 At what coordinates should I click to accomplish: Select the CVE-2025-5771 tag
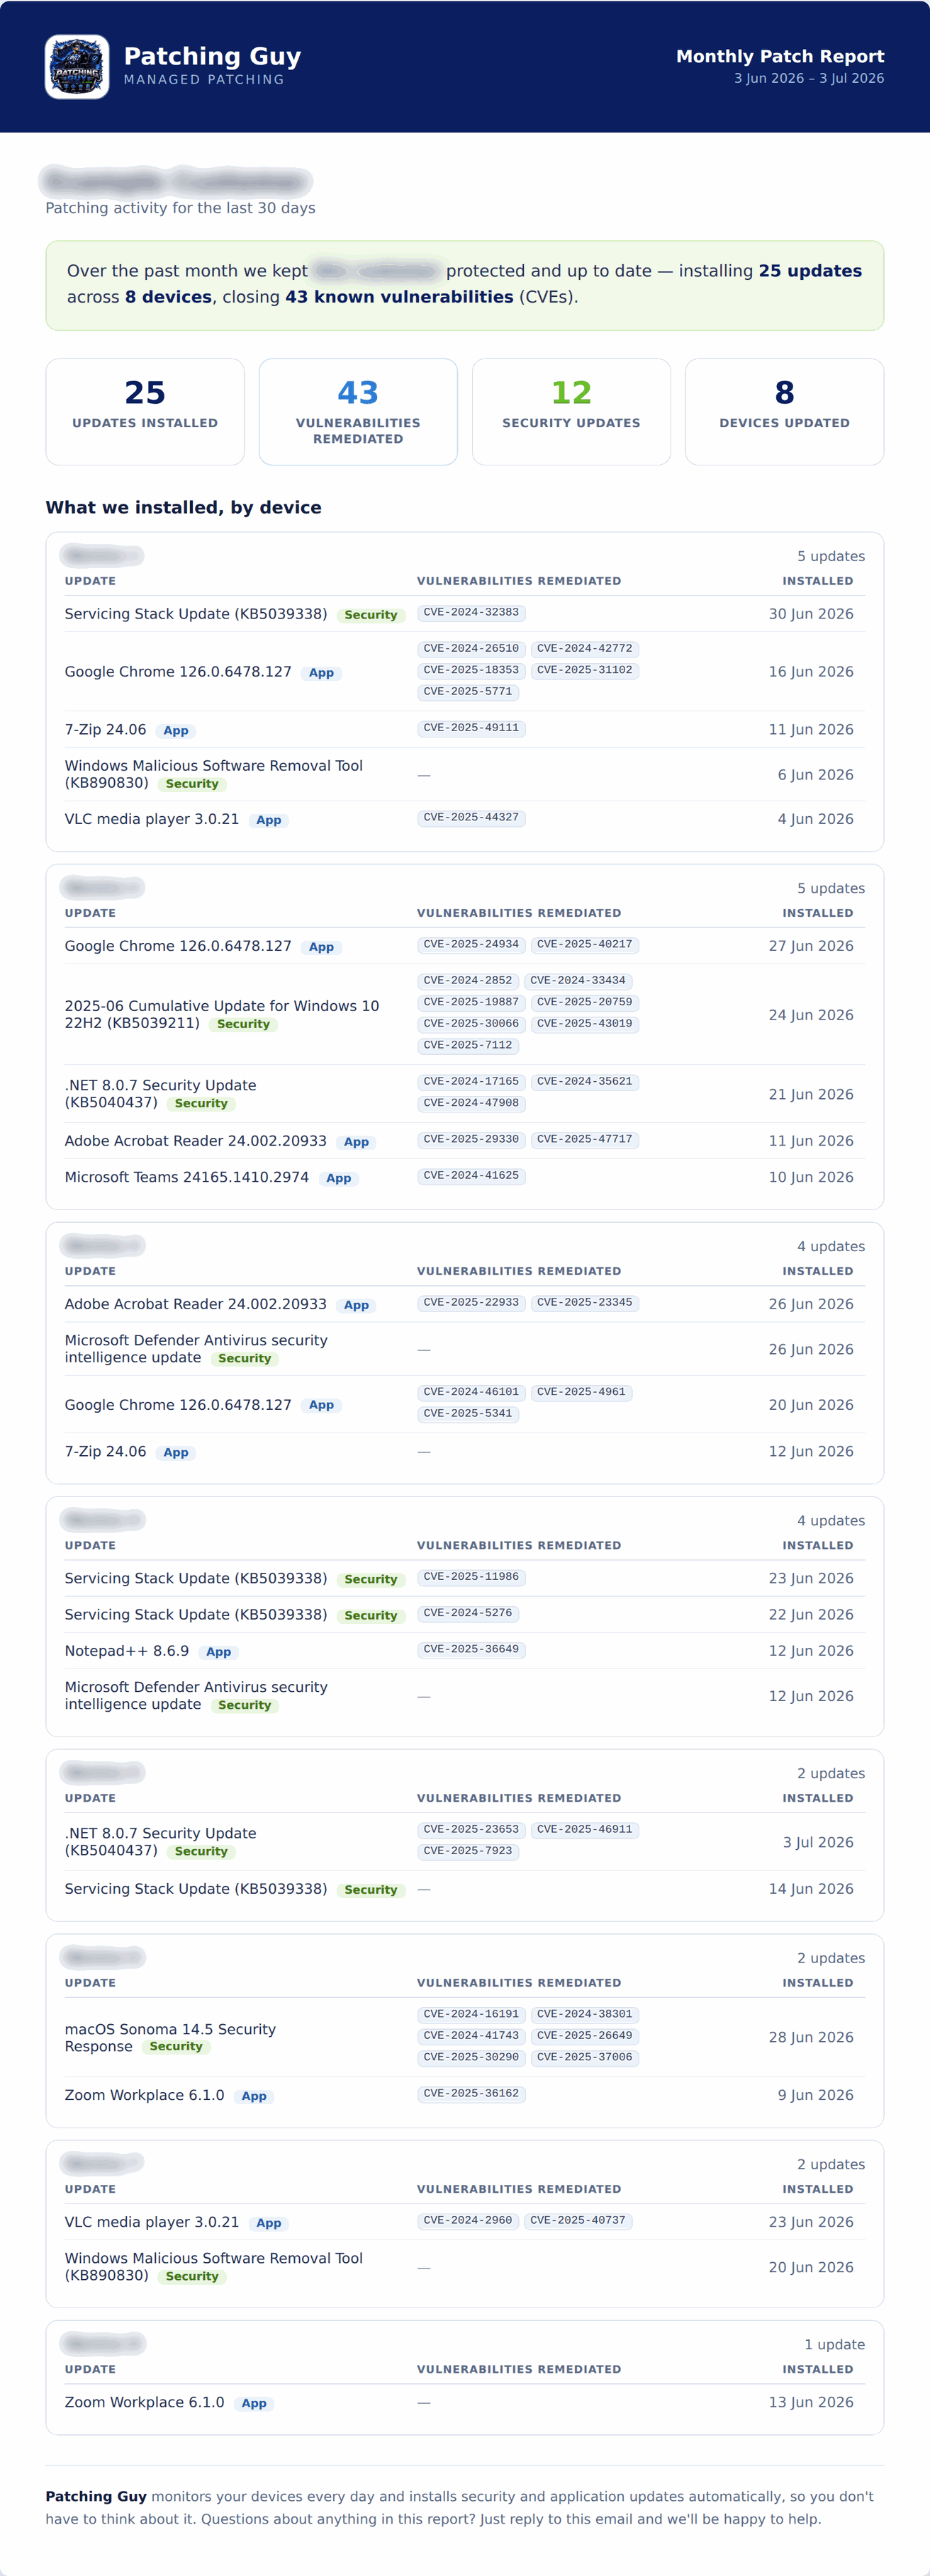click(467, 692)
